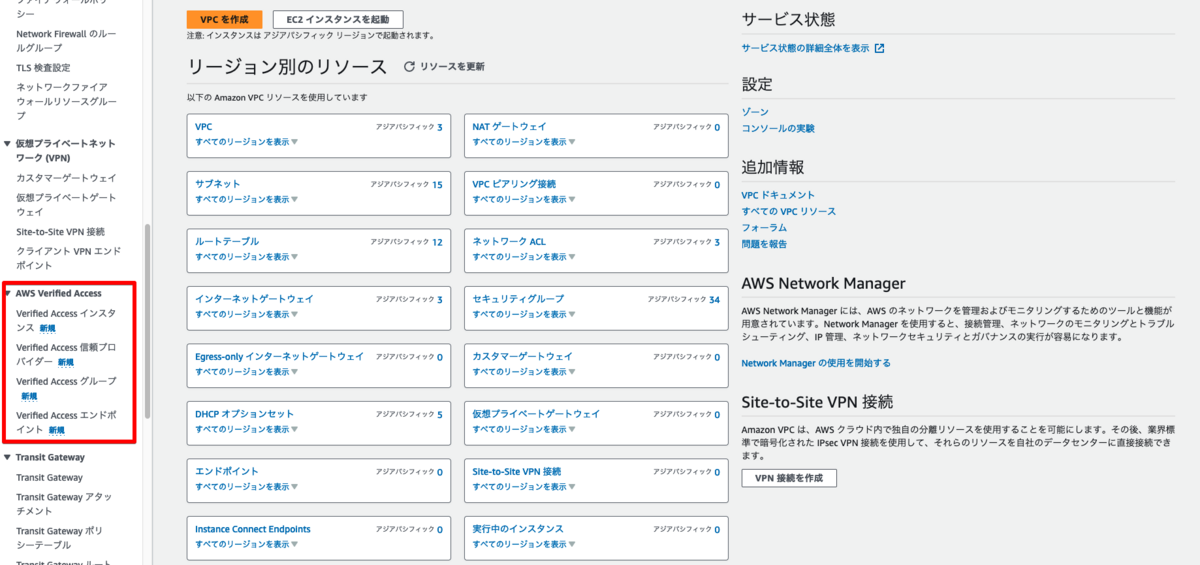Expand すべてのリージョンを表示 under サブネット
Screen dimensions: 1200x565
pos(246,199)
